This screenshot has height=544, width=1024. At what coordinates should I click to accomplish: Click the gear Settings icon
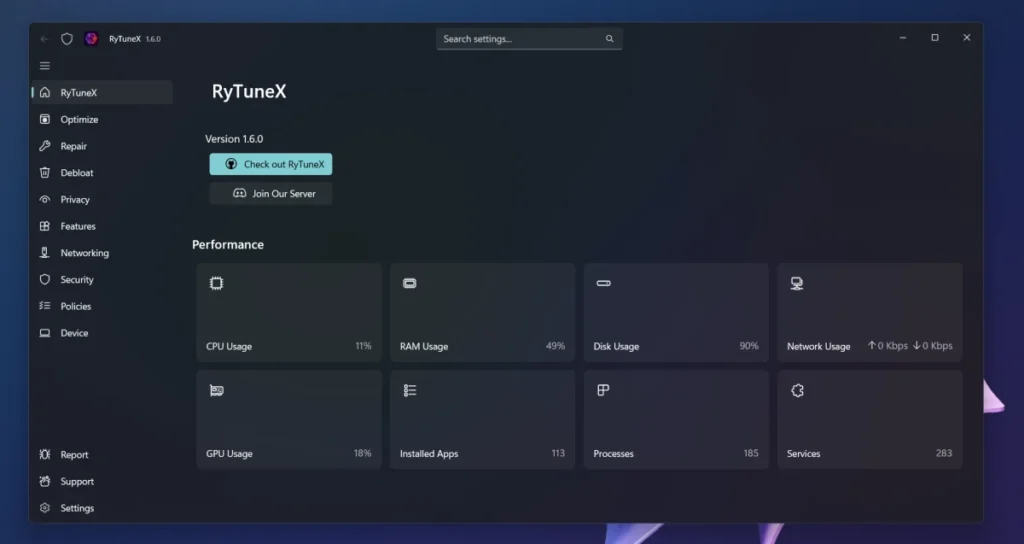click(x=45, y=508)
